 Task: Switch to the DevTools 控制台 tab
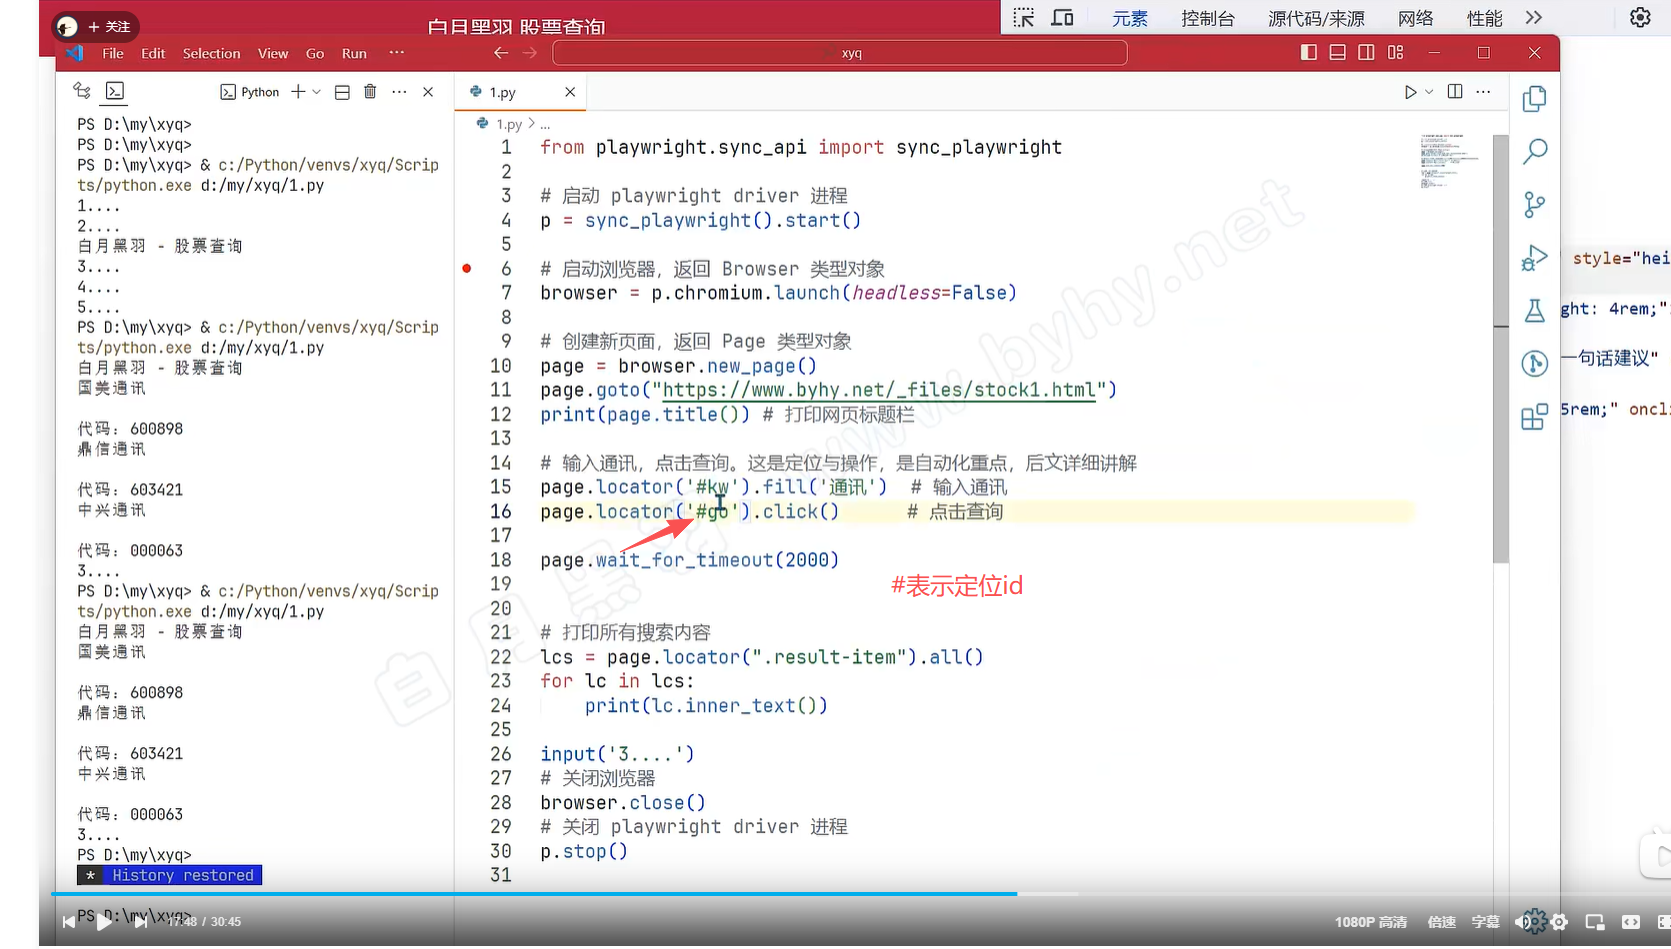(1208, 18)
